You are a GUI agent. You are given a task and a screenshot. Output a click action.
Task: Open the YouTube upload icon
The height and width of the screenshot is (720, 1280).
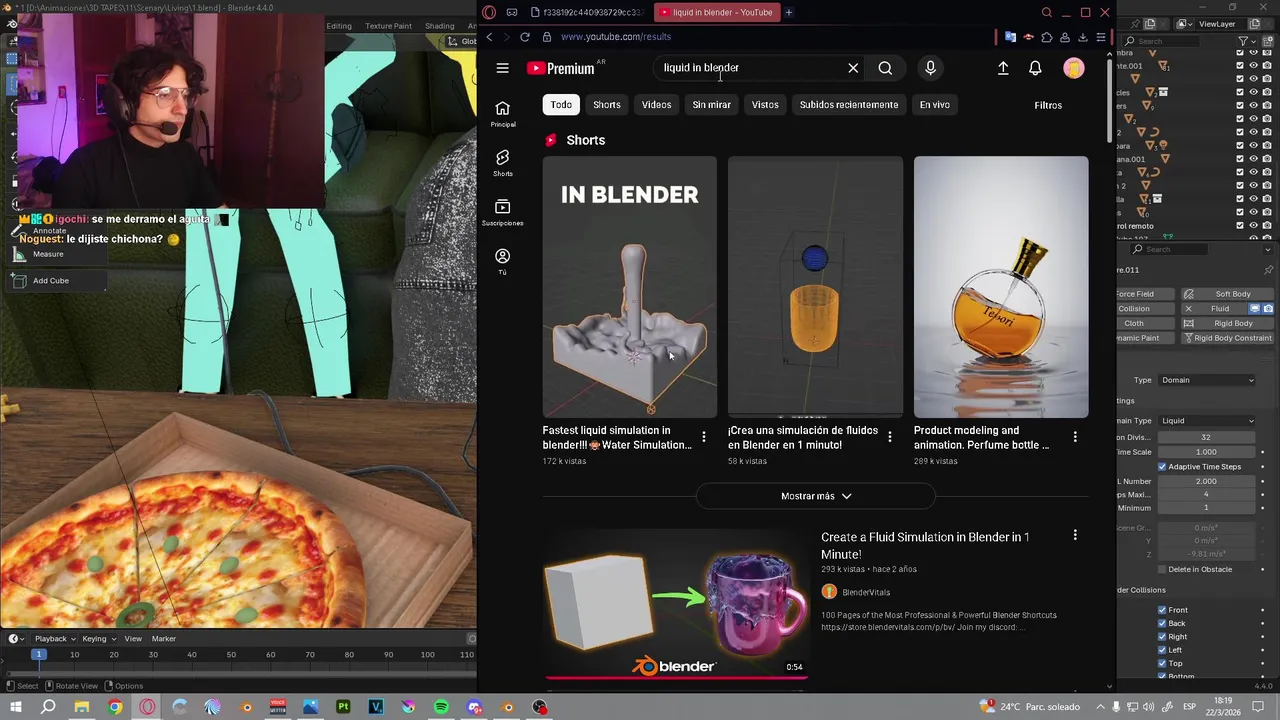point(1003,68)
